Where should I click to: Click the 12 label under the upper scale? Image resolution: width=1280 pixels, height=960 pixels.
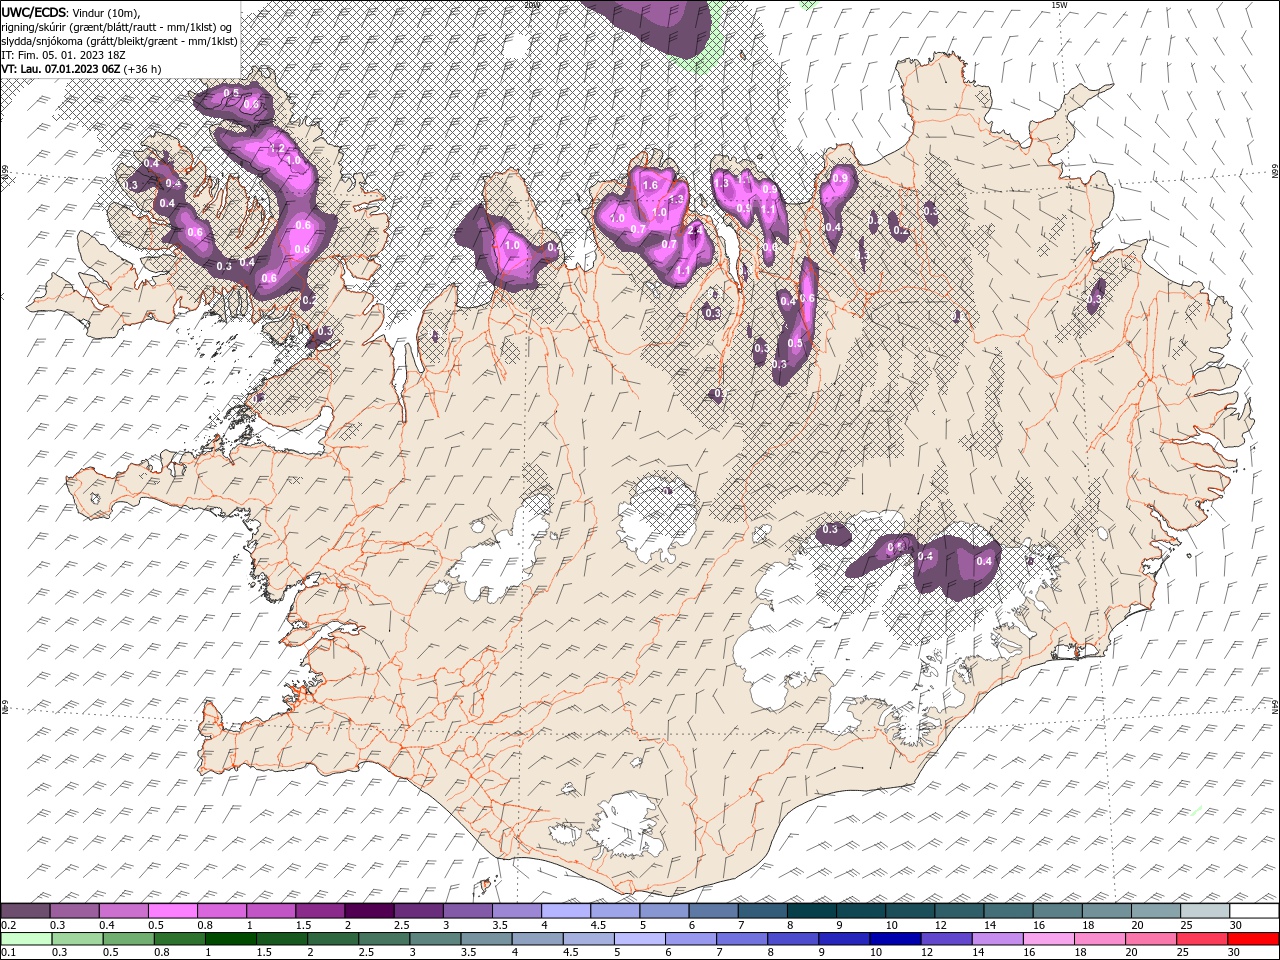tap(941, 925)
